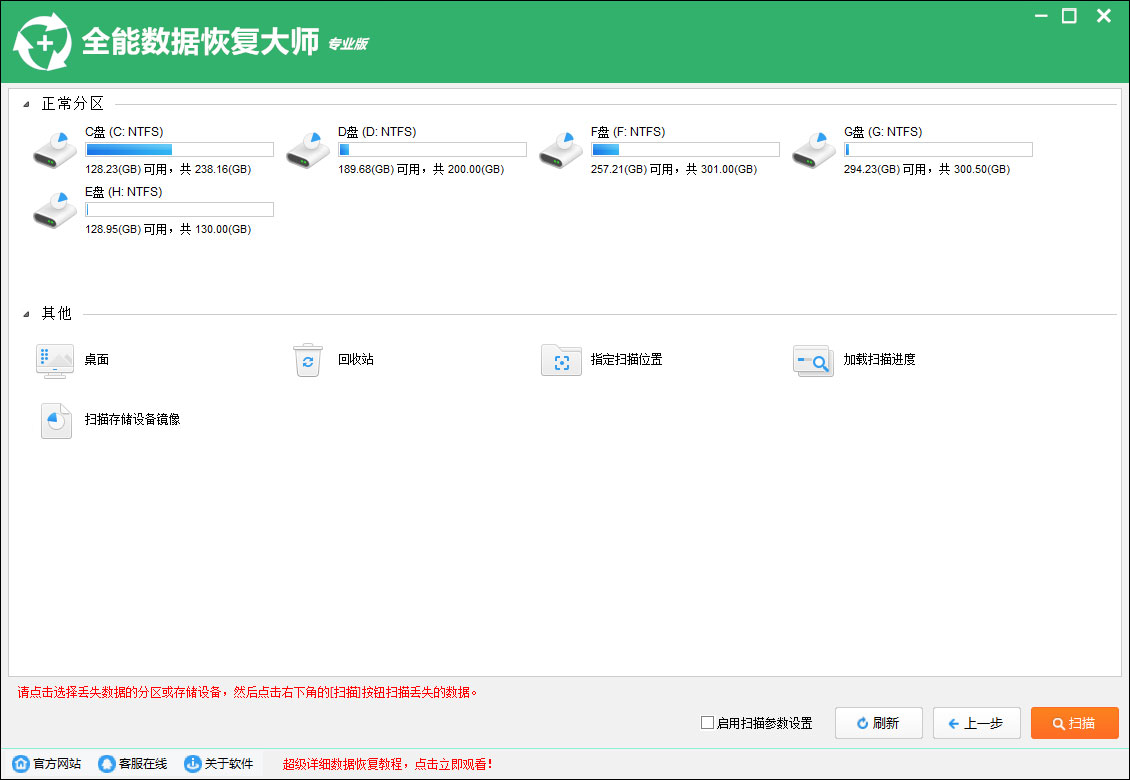Open the 回收站 (Recycle Bin) scan icon
Image resolution: width=1130 pixels, height=780 pixels.
coord(307,361)
